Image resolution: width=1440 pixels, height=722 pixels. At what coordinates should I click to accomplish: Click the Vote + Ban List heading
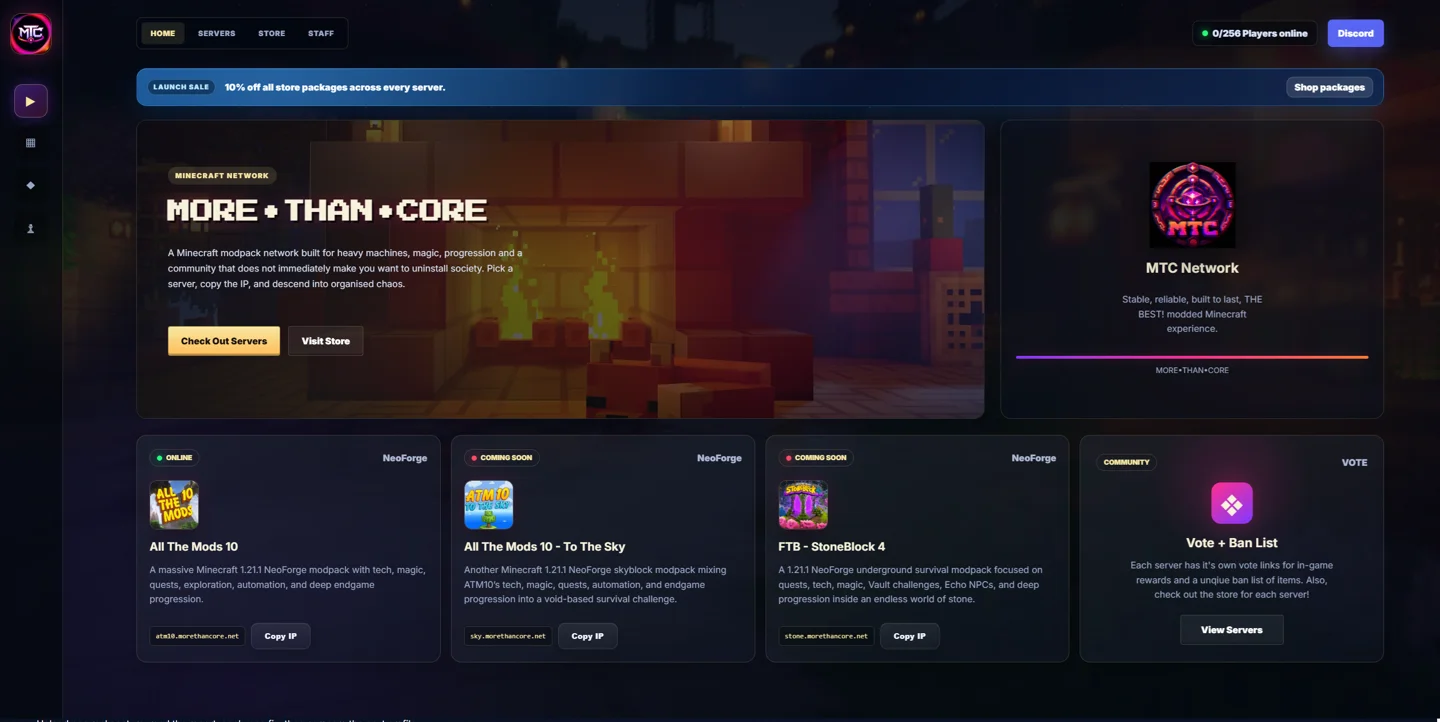1232,543
